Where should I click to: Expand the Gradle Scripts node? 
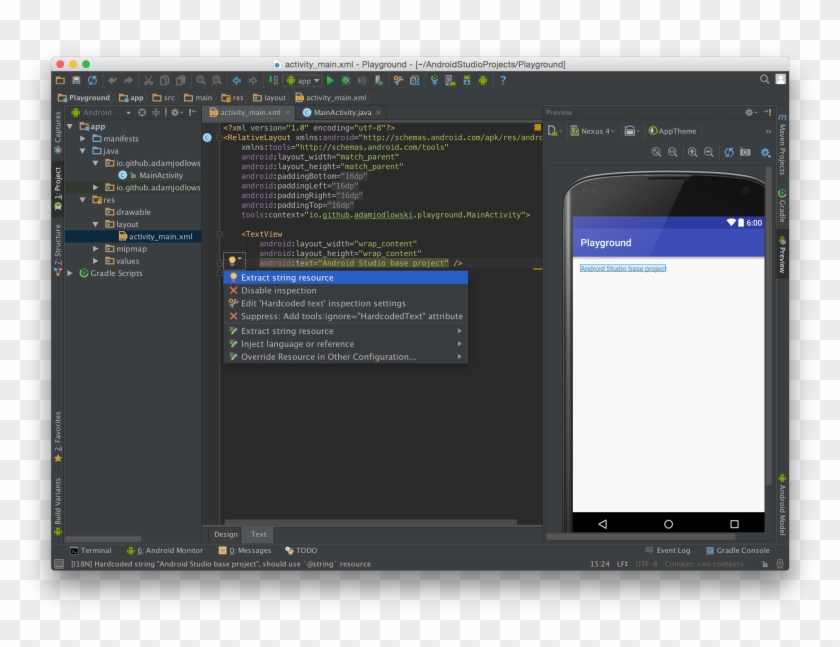pyautogui.click(x=70, y=273)
